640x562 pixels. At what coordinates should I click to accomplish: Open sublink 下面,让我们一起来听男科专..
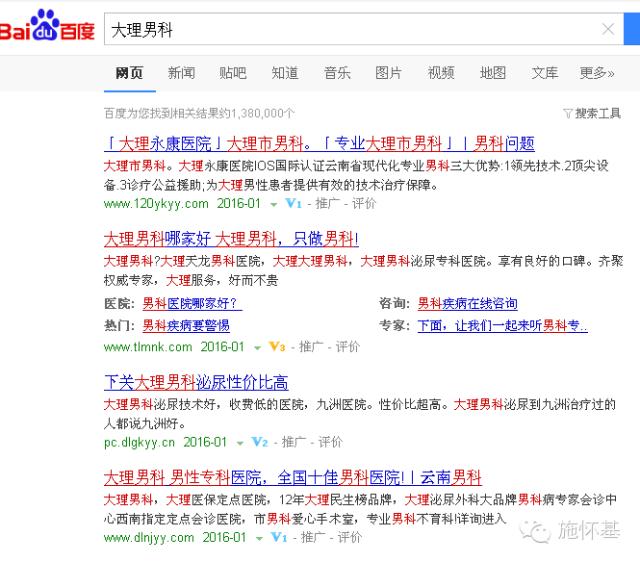[x=502, y=325]
